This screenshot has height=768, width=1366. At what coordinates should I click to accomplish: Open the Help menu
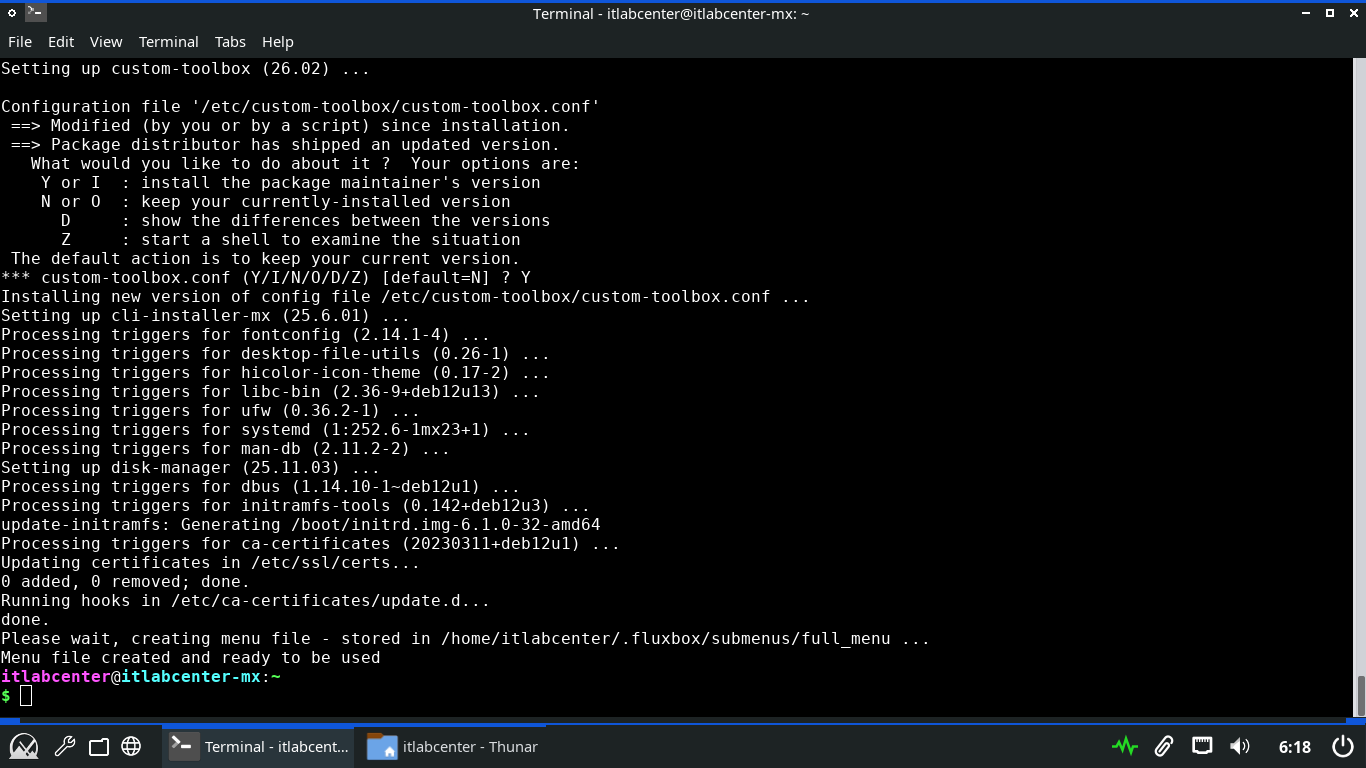[x=278, y=42]
